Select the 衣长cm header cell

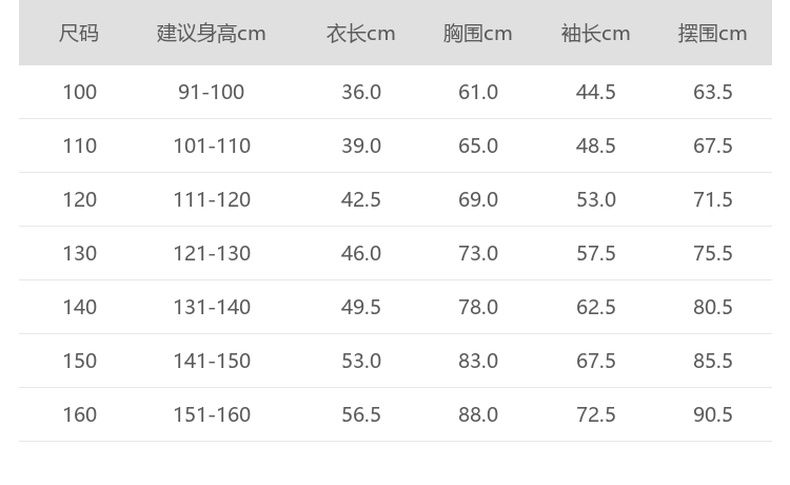(x=361, y=33)
